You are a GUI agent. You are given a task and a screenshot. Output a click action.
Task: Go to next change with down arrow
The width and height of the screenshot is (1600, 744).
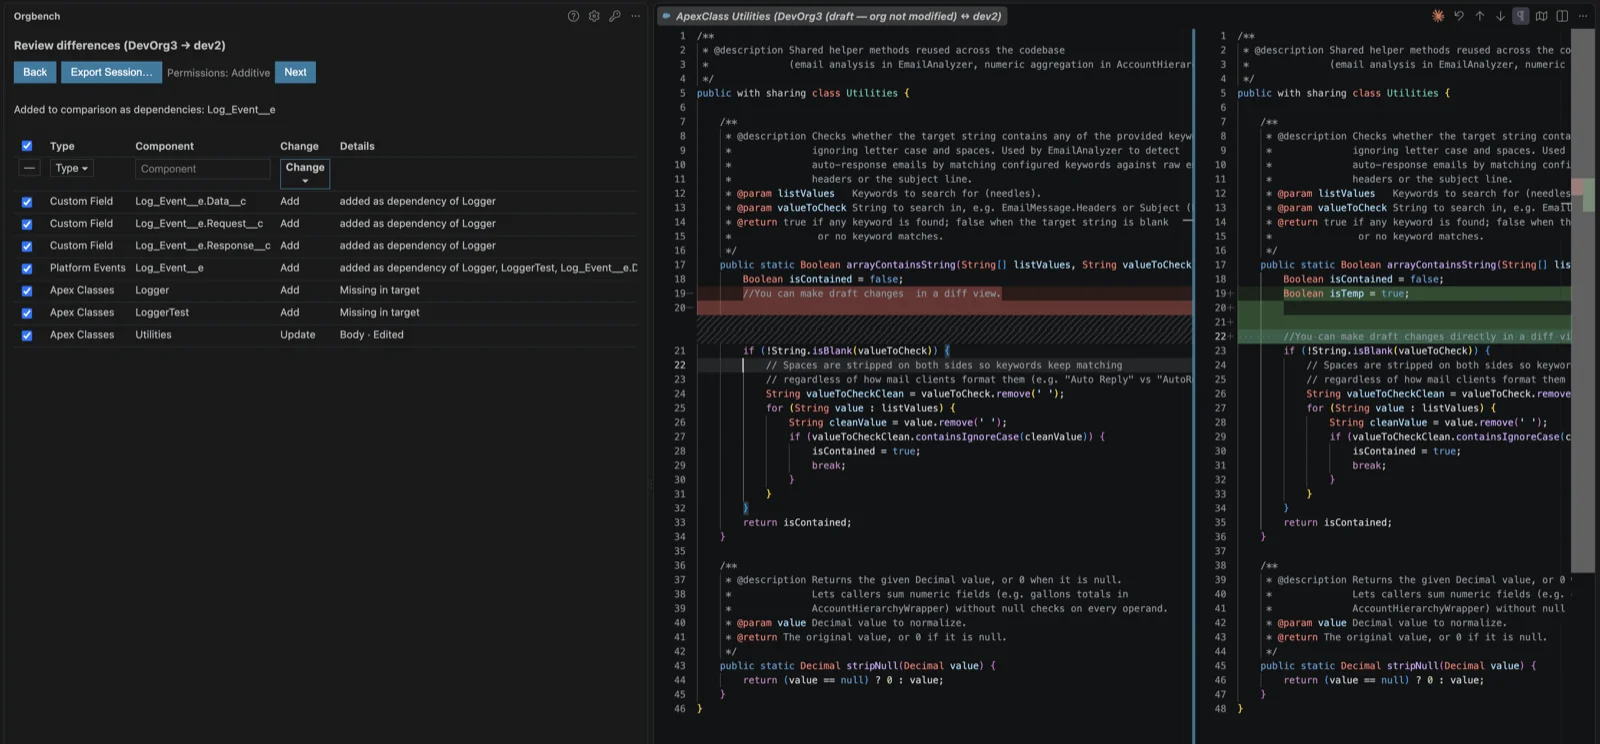(x=1500, y=16)
